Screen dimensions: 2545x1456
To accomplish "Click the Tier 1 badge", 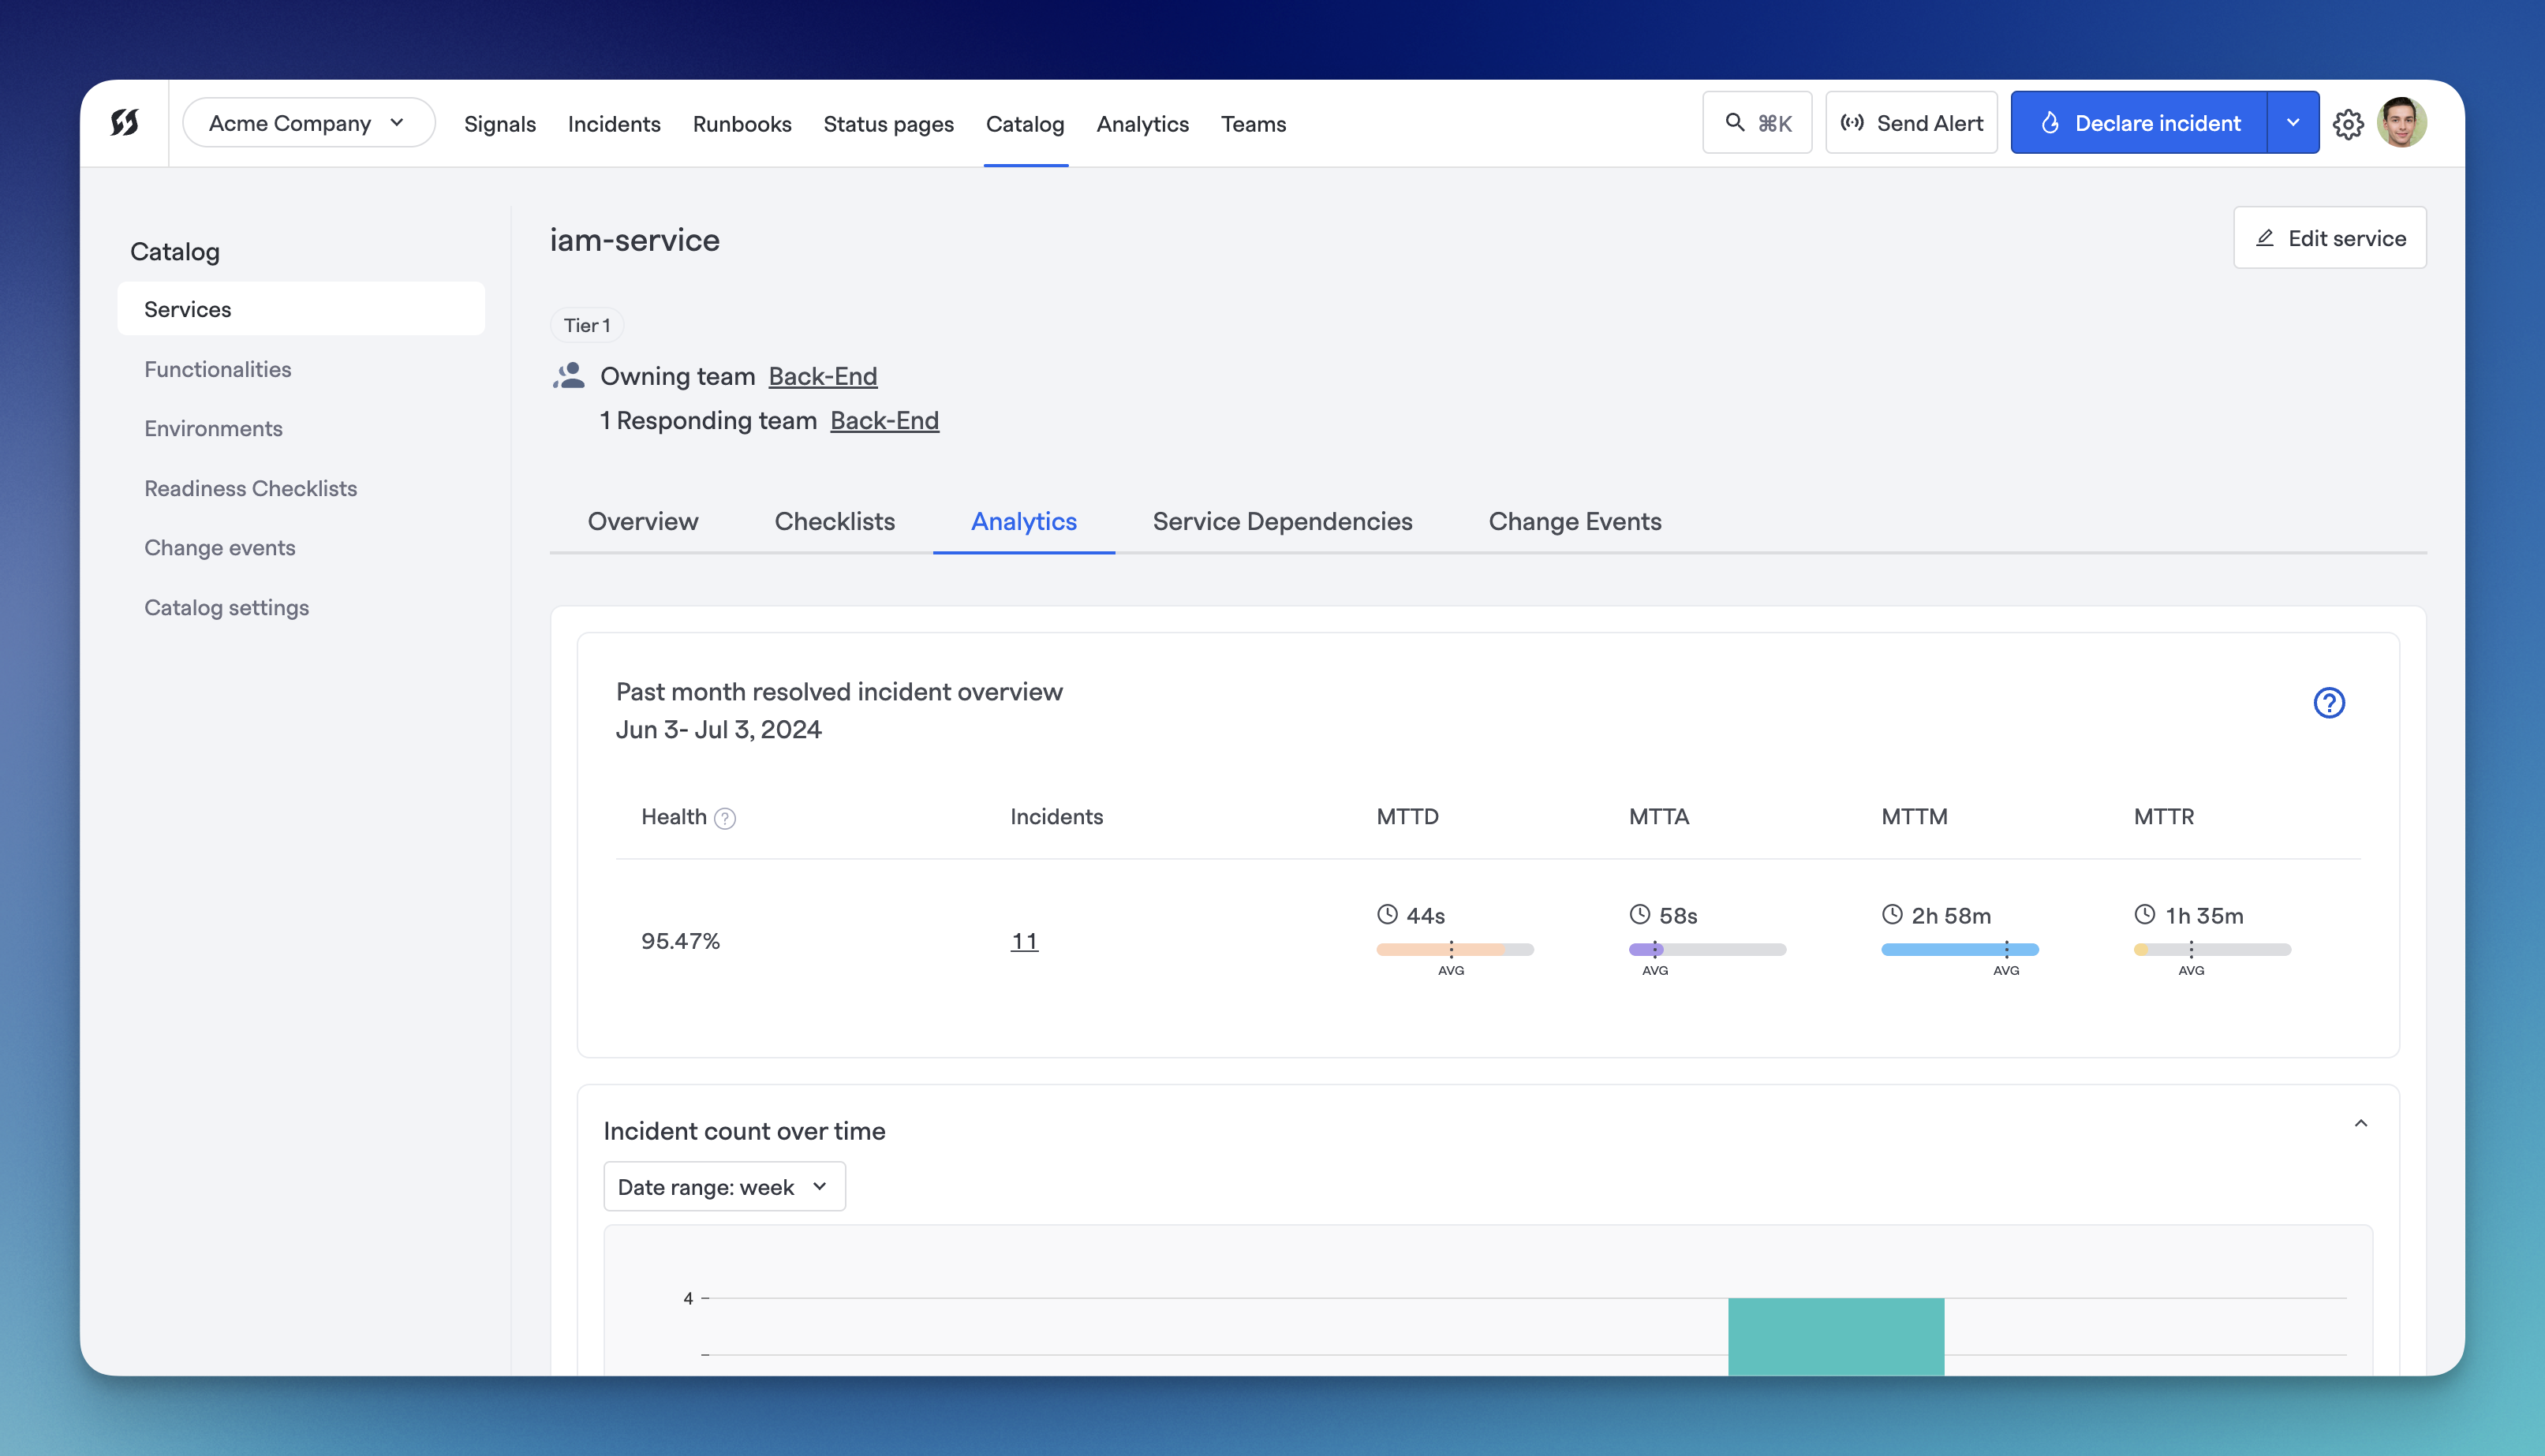I will pos(587,325).
